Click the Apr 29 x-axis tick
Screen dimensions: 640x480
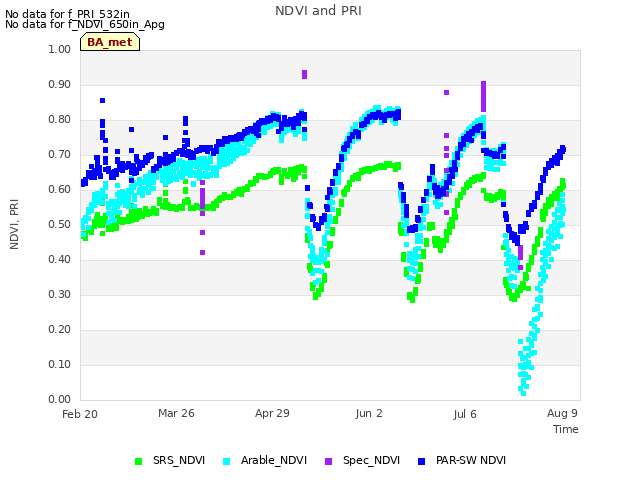(x=272, y=413)
